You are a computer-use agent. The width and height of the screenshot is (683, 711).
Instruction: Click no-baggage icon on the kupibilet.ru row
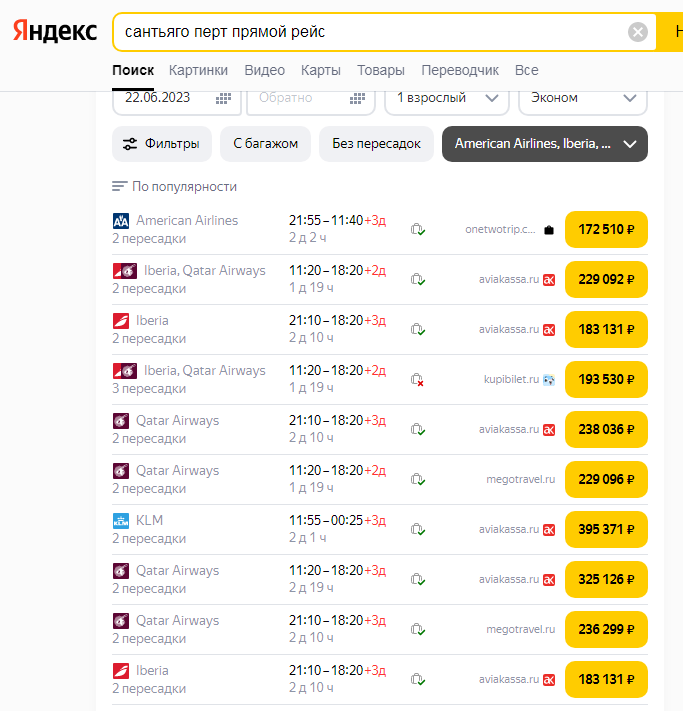click(x=418, y=379)
